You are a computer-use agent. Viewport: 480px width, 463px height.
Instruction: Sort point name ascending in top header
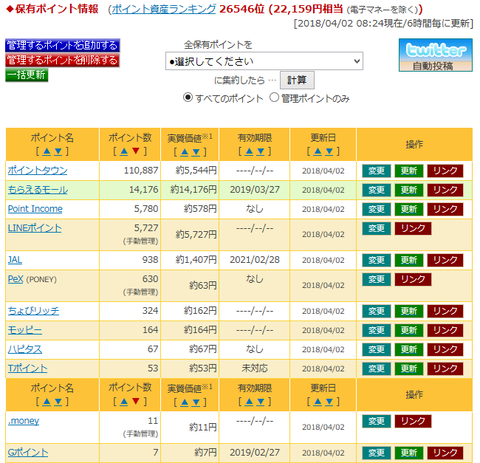[47, 152]
